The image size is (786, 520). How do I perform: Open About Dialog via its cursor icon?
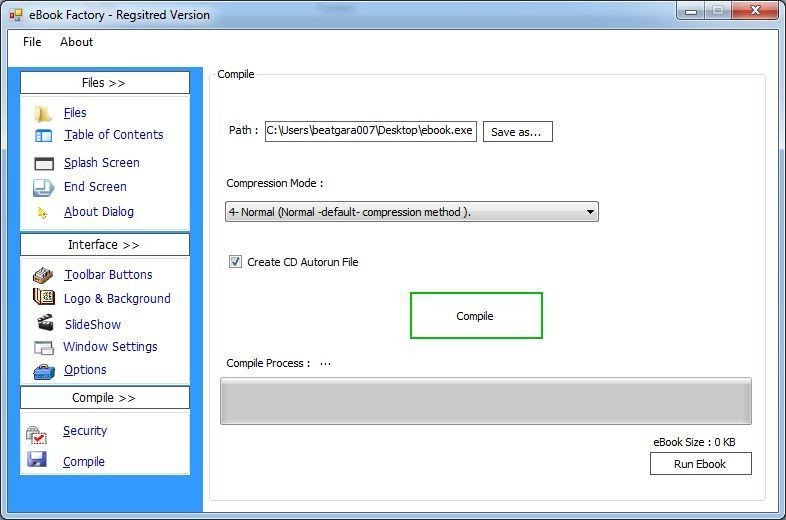coord(42,213)
